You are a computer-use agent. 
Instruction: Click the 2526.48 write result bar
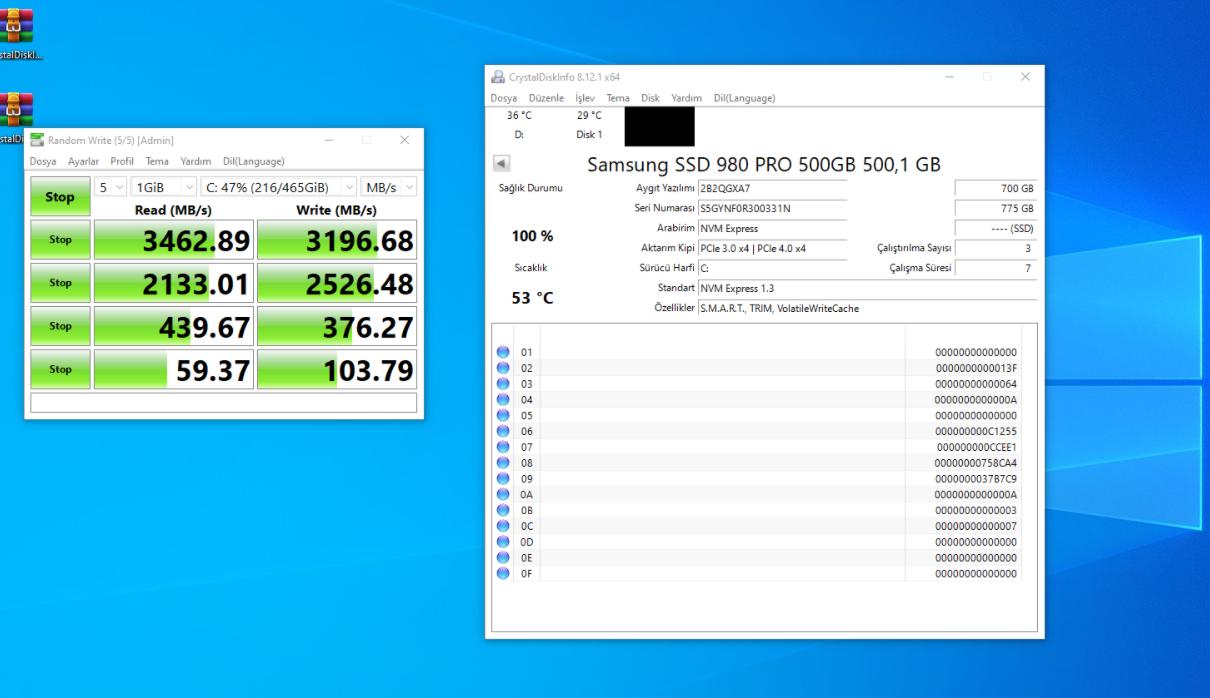click(x=337, y=283)
